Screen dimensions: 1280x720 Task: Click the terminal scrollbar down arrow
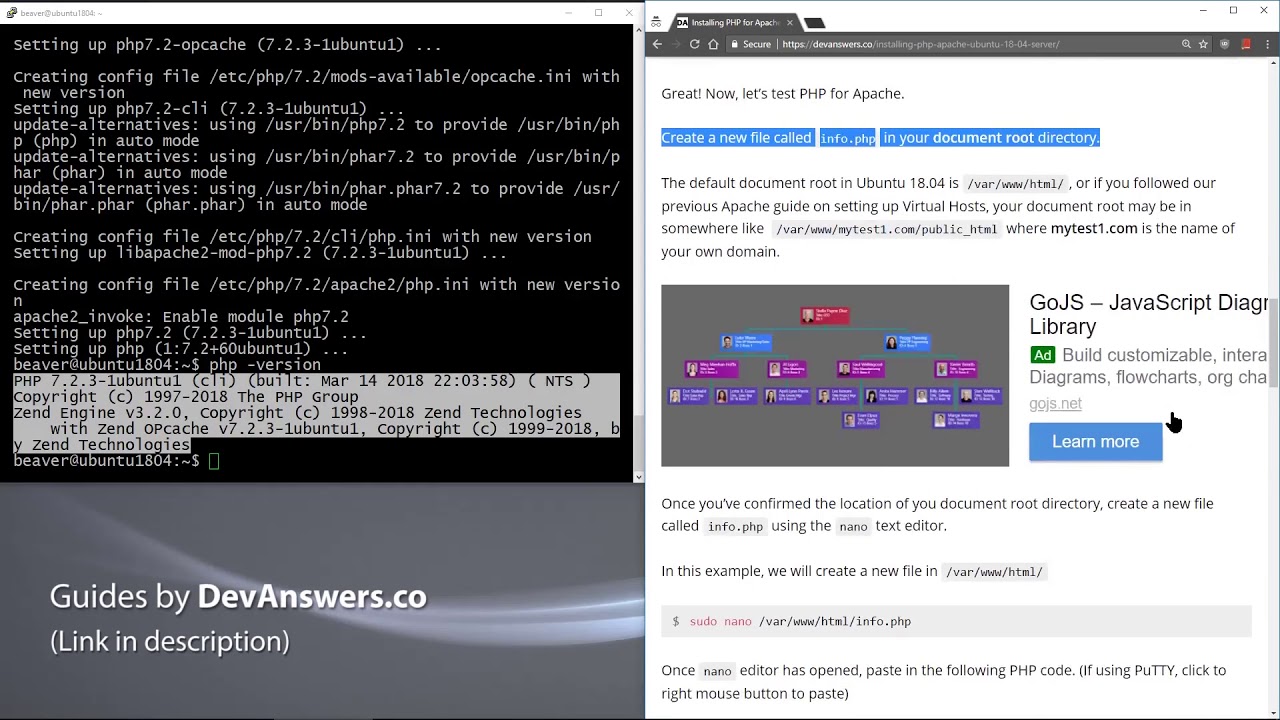pos(638,476)
